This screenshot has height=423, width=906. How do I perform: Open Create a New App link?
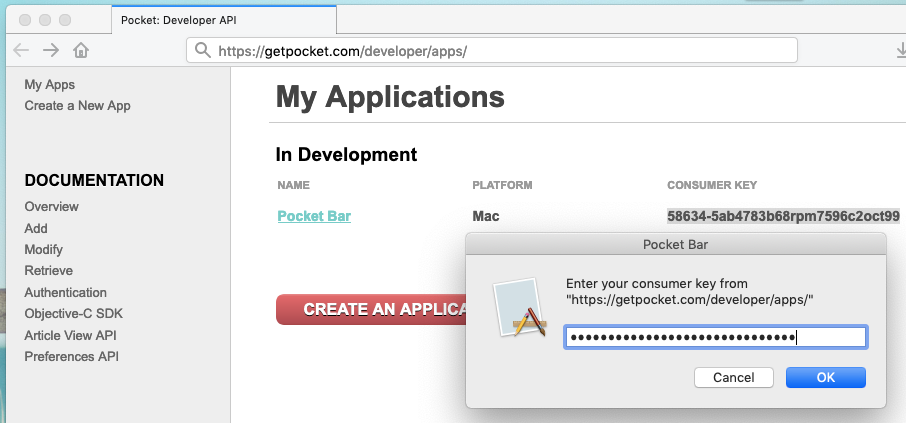[x=77, y=106]
